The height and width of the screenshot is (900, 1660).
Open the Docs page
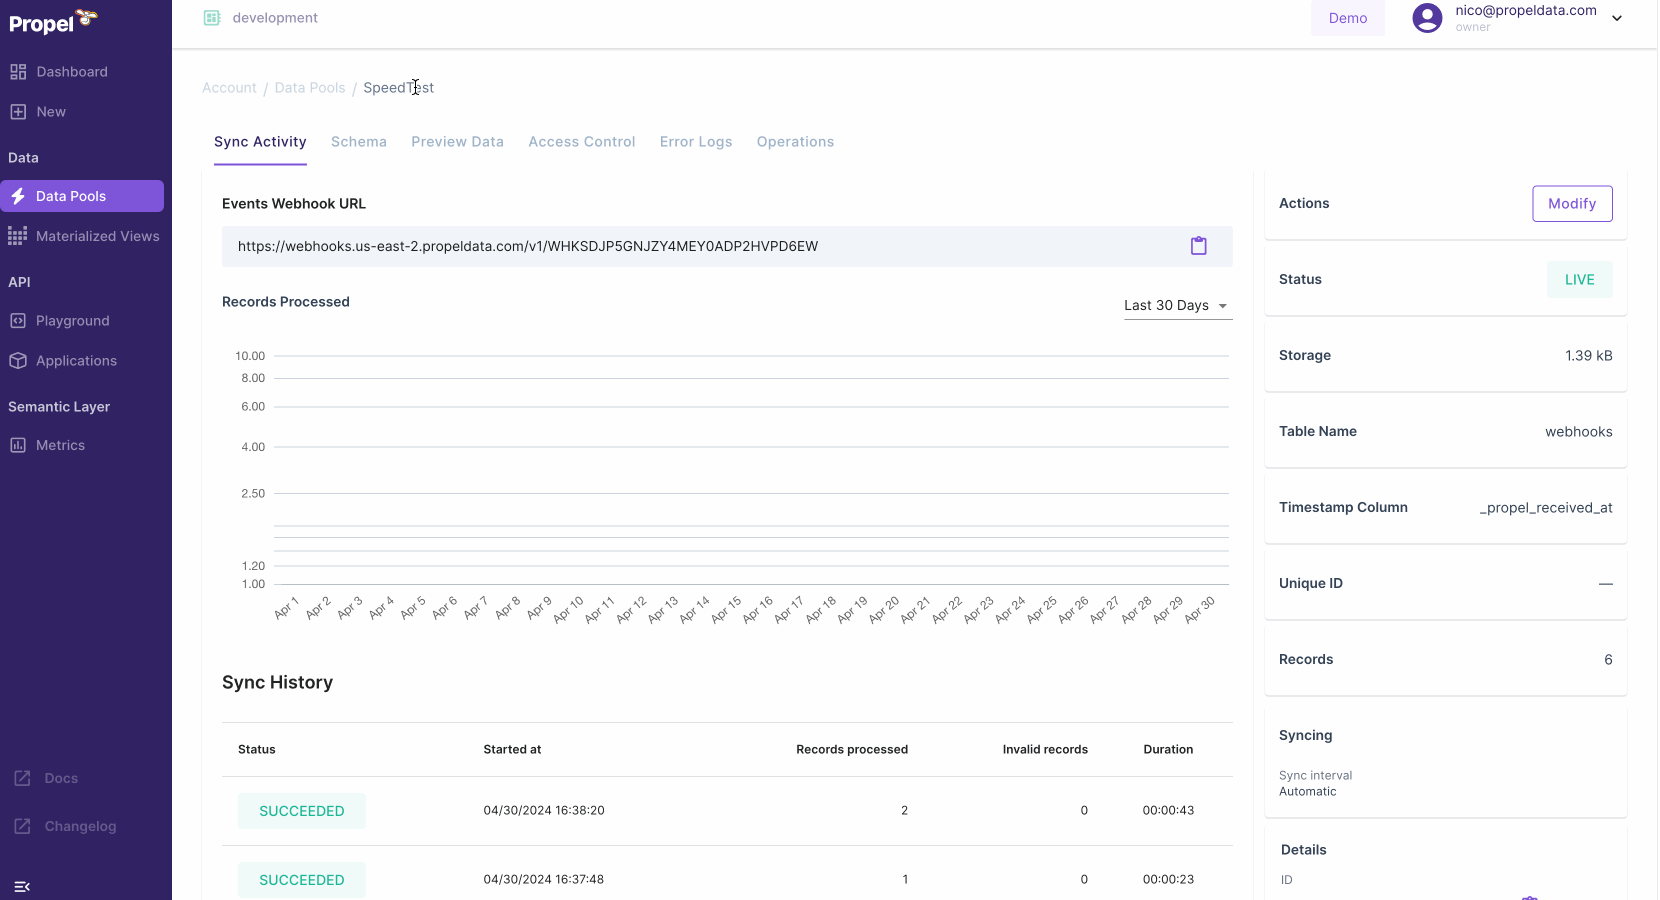click(x=61, y=777)
